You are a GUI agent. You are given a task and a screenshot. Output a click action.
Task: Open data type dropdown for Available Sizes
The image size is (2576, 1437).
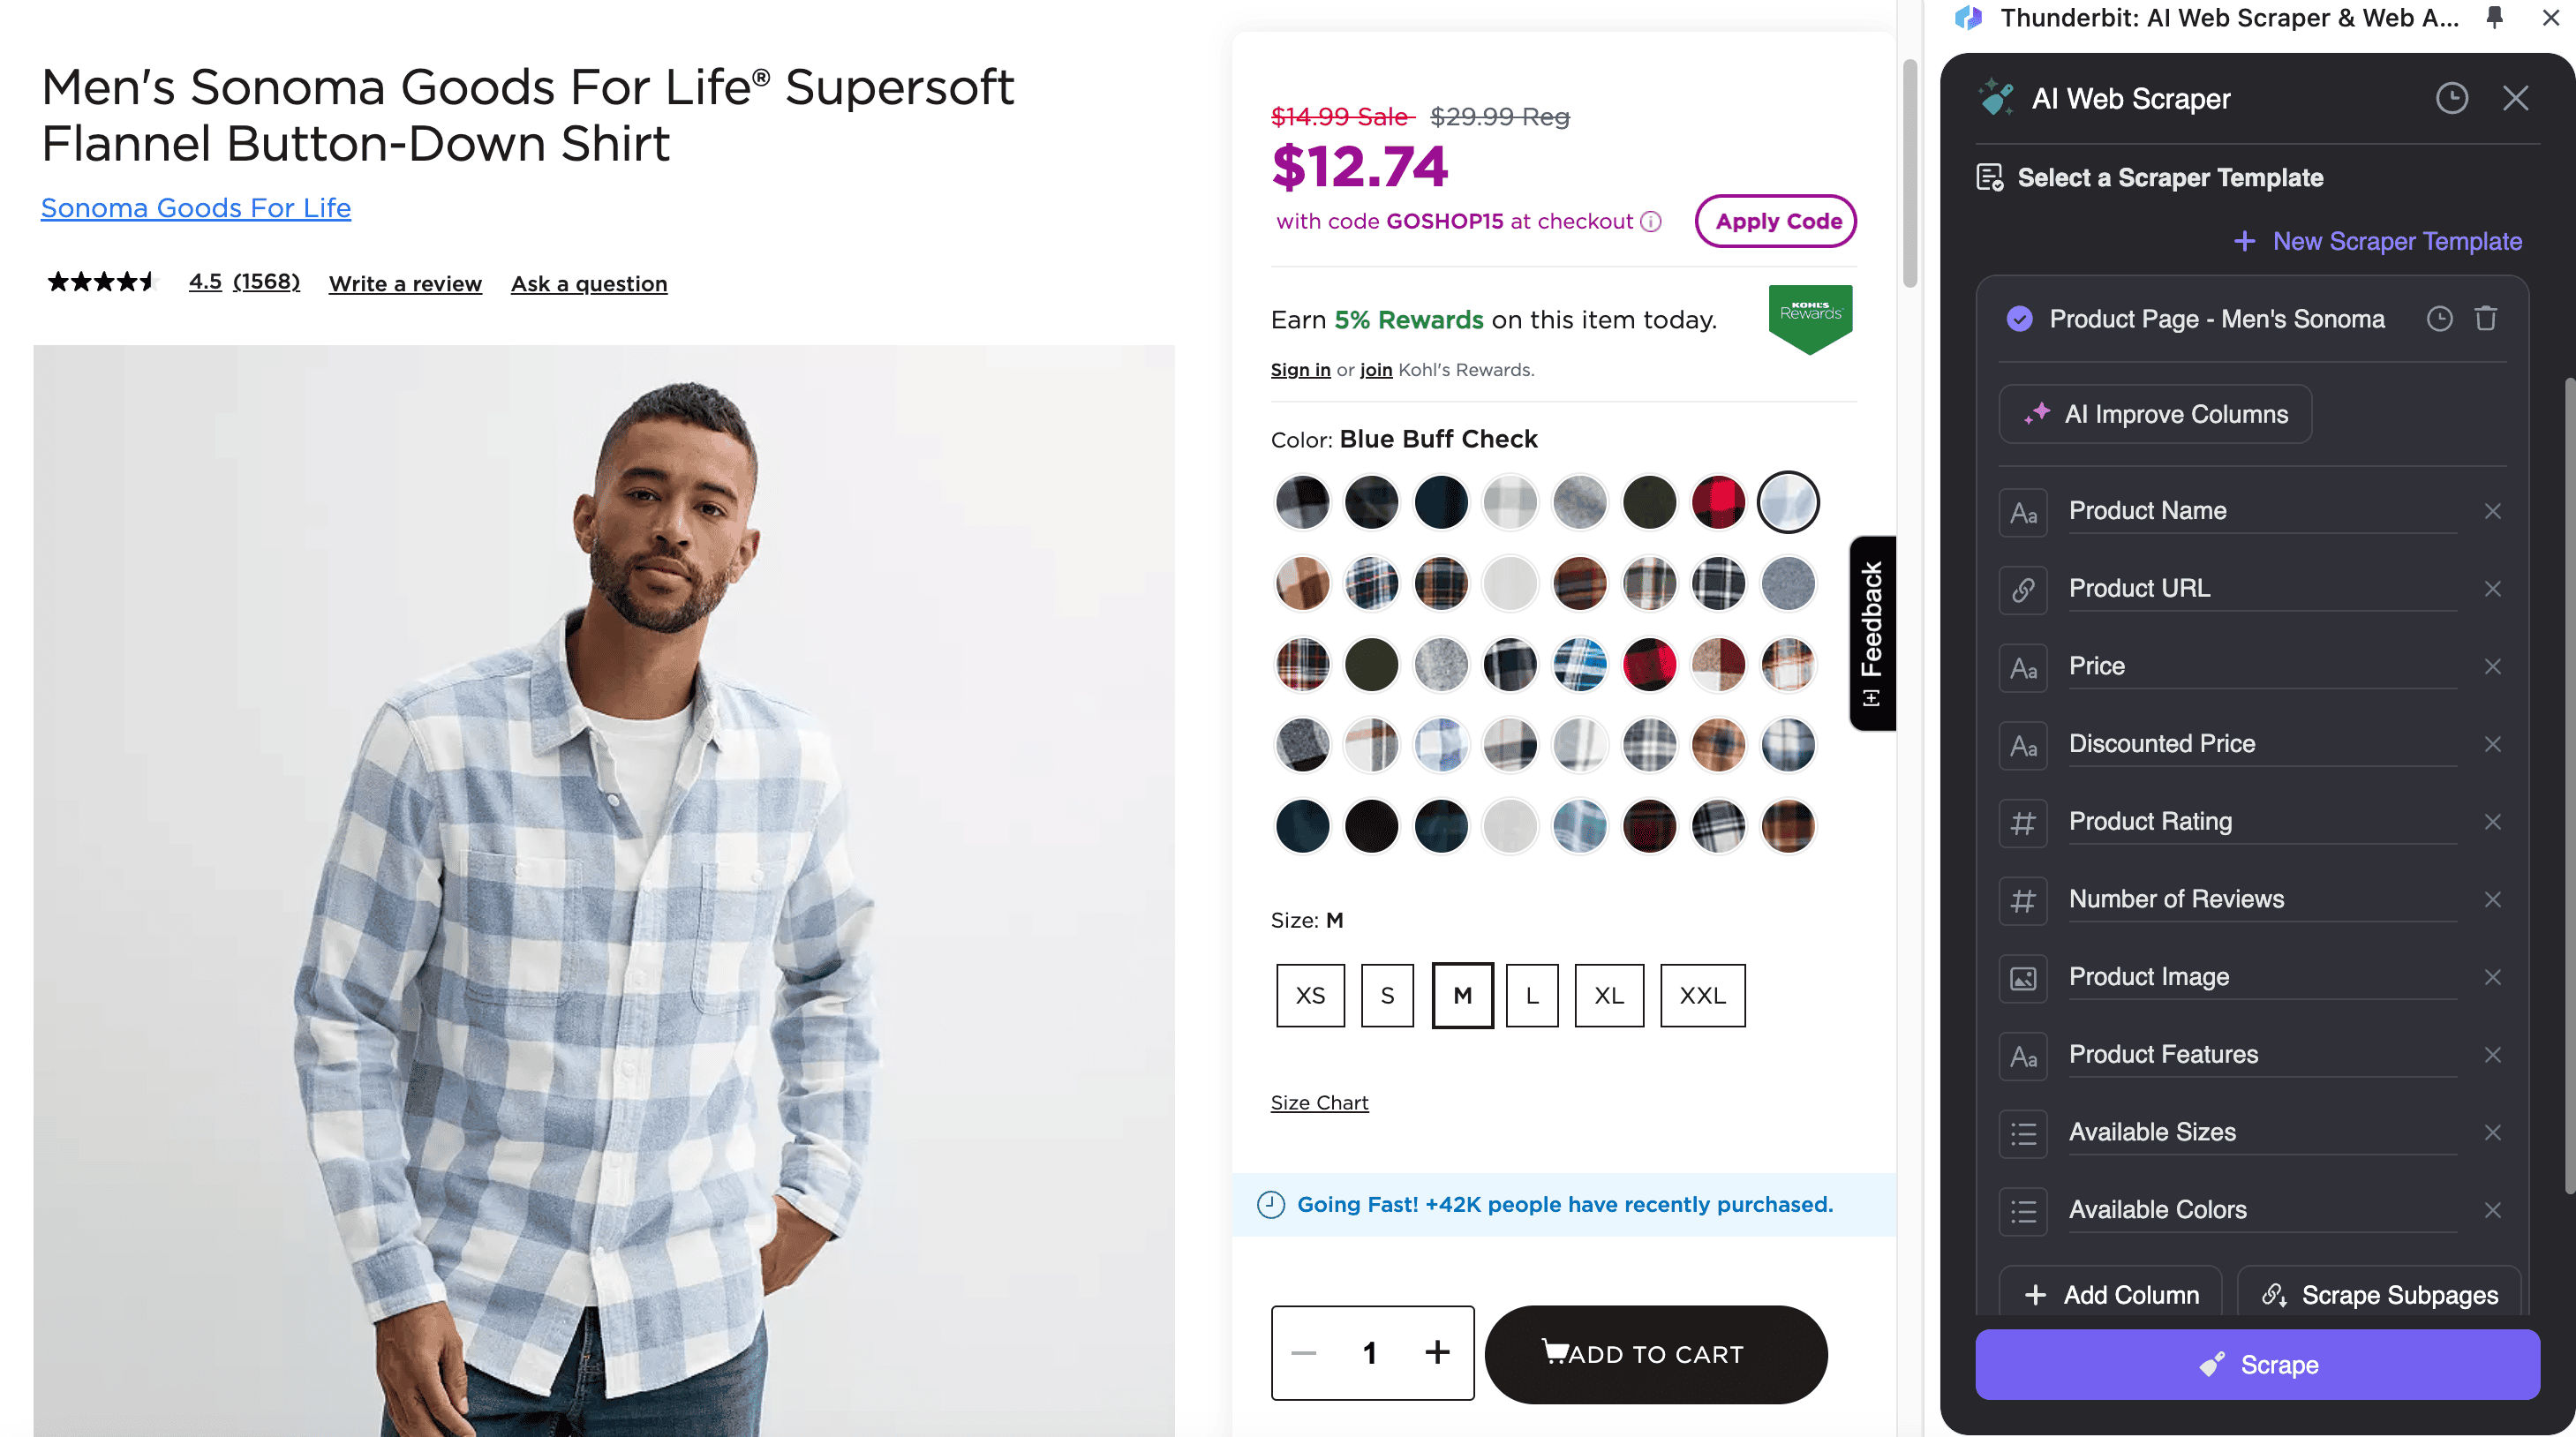click(x=2023, y=1133)
